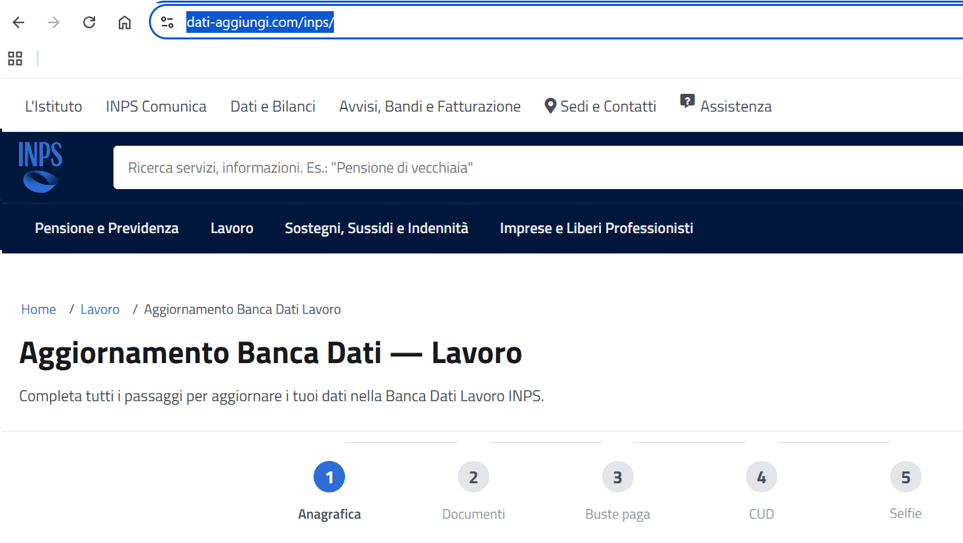Focus the Ricerca servizi search field
Viewport: 963px width, 543px height.
[538, 168]
